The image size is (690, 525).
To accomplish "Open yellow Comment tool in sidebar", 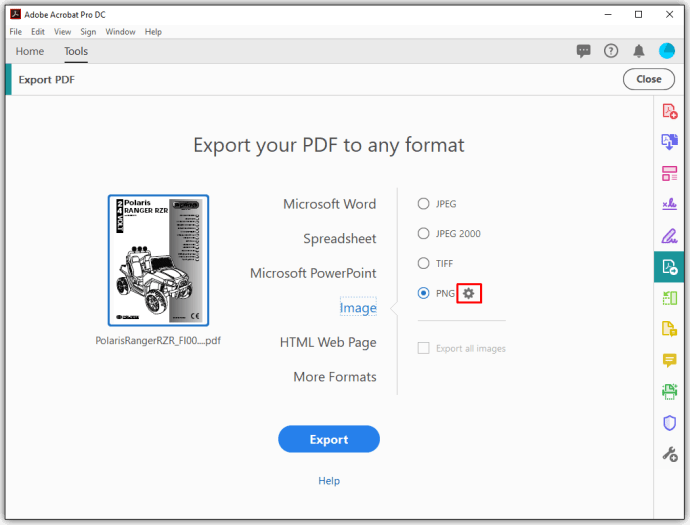I will (669, 360).
